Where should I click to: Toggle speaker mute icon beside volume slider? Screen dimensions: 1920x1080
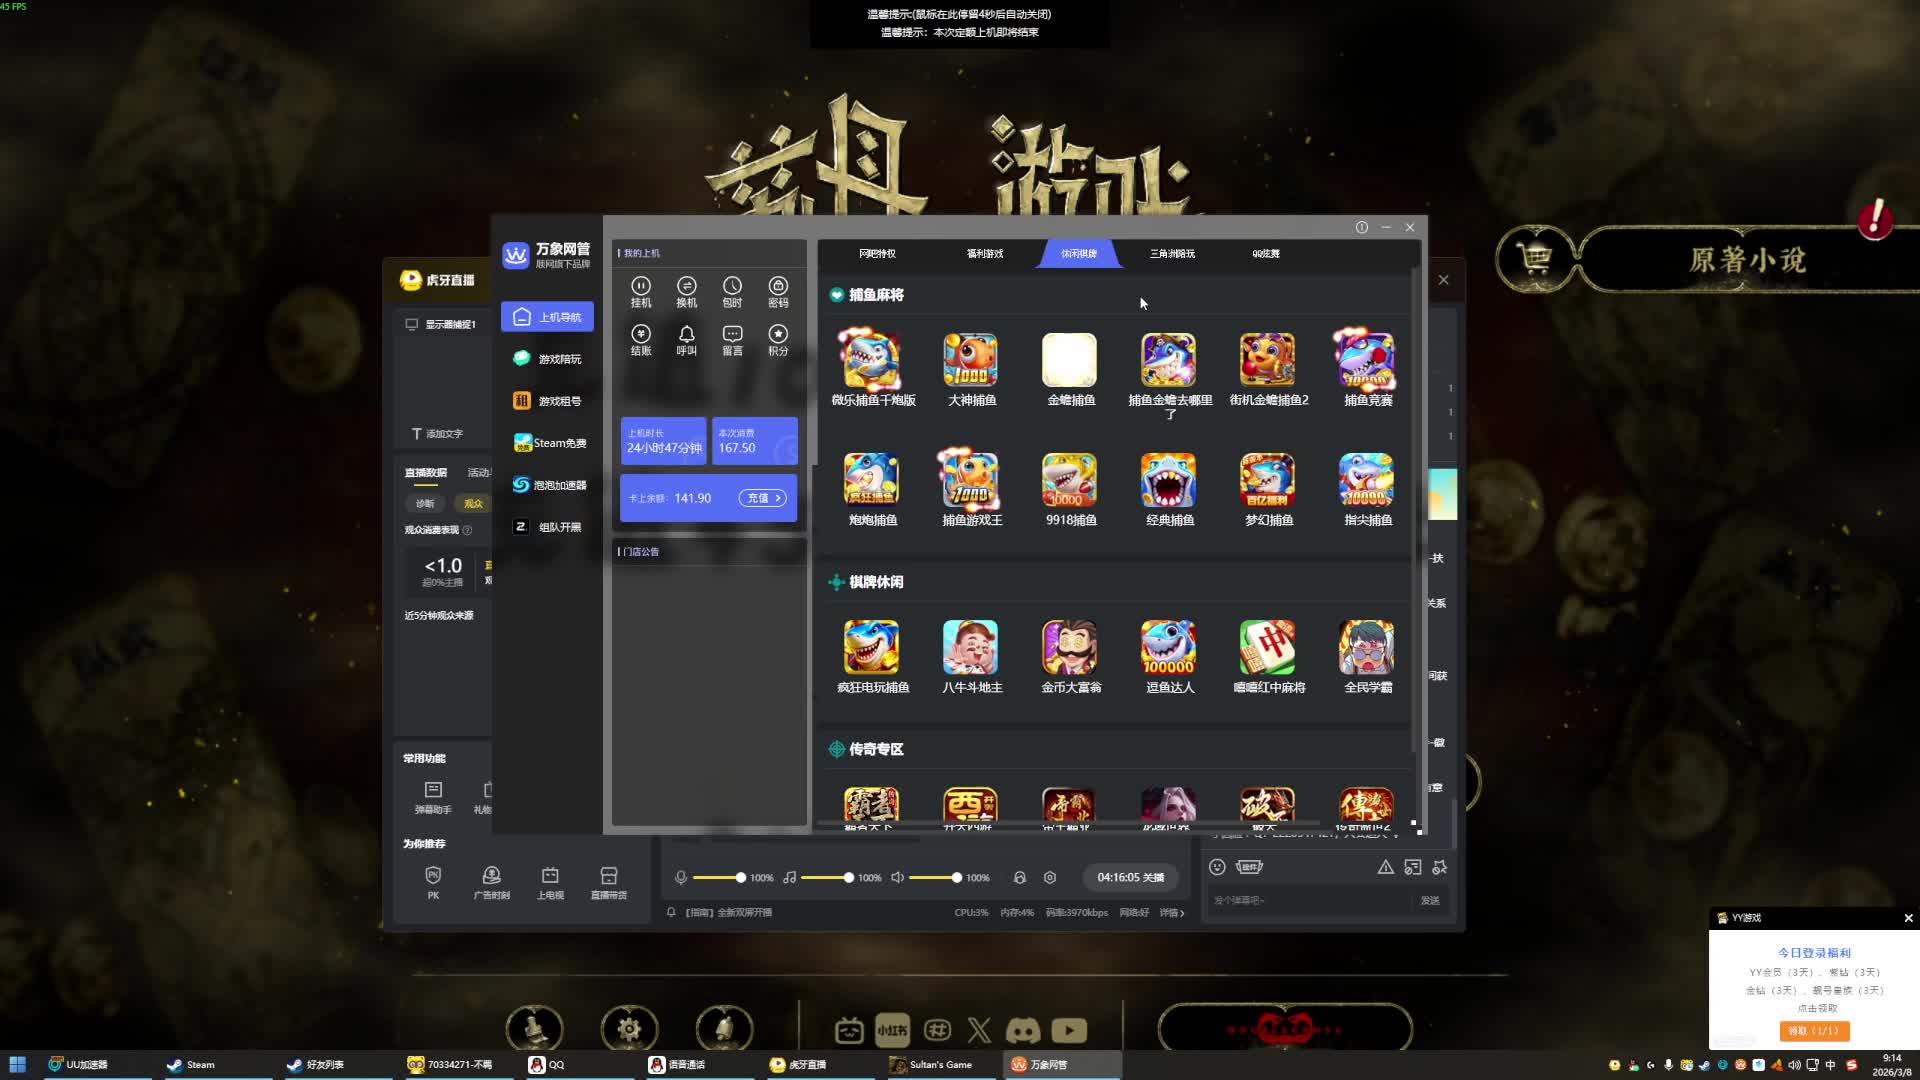click(x=897, y=878)
